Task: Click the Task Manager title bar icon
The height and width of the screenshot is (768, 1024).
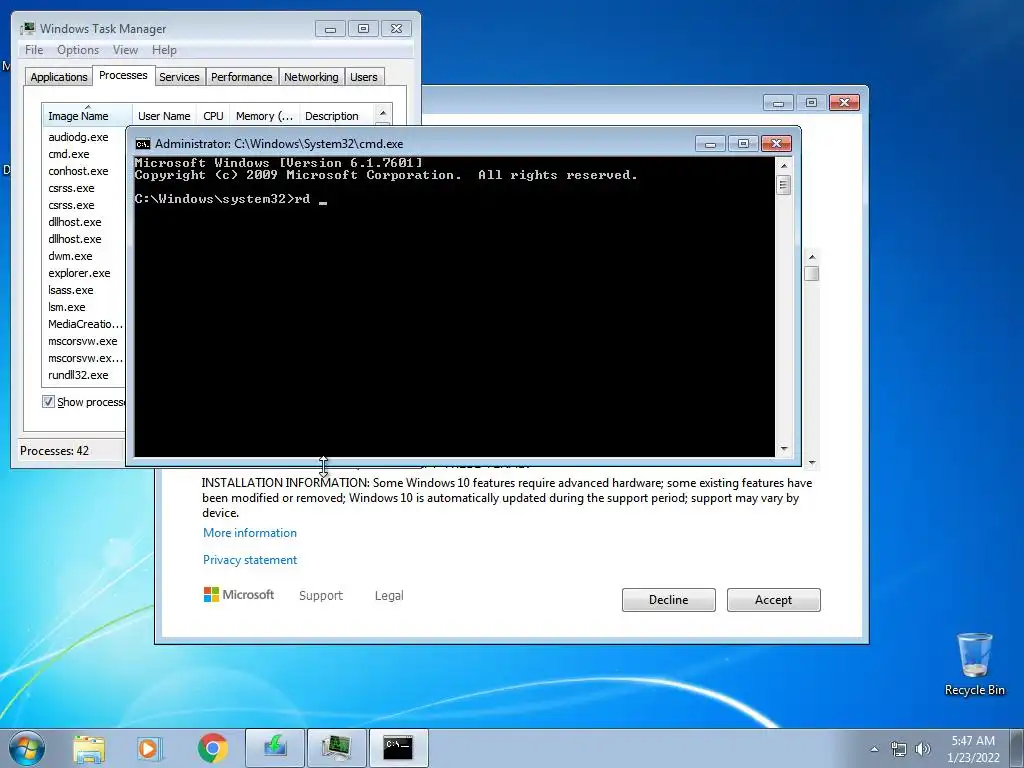Action: [x=27, y=29]
